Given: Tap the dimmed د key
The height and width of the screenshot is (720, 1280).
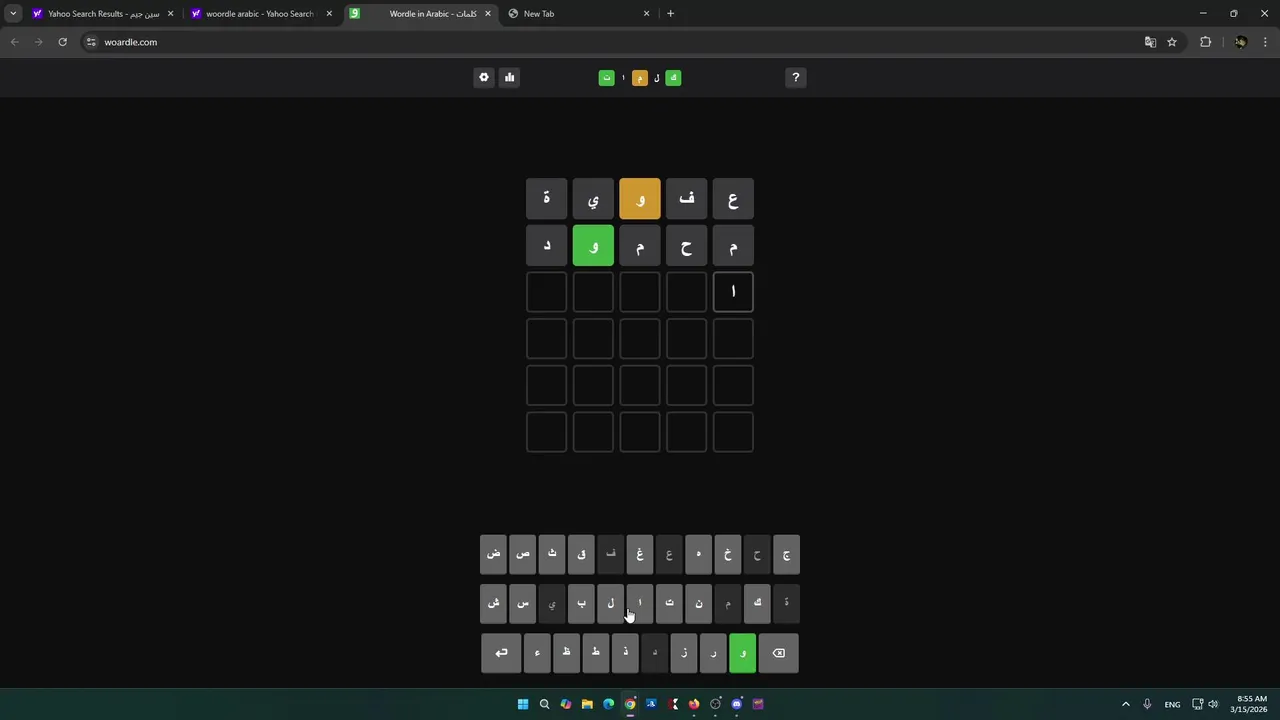Looking at the screenshot, I should 655,653.
